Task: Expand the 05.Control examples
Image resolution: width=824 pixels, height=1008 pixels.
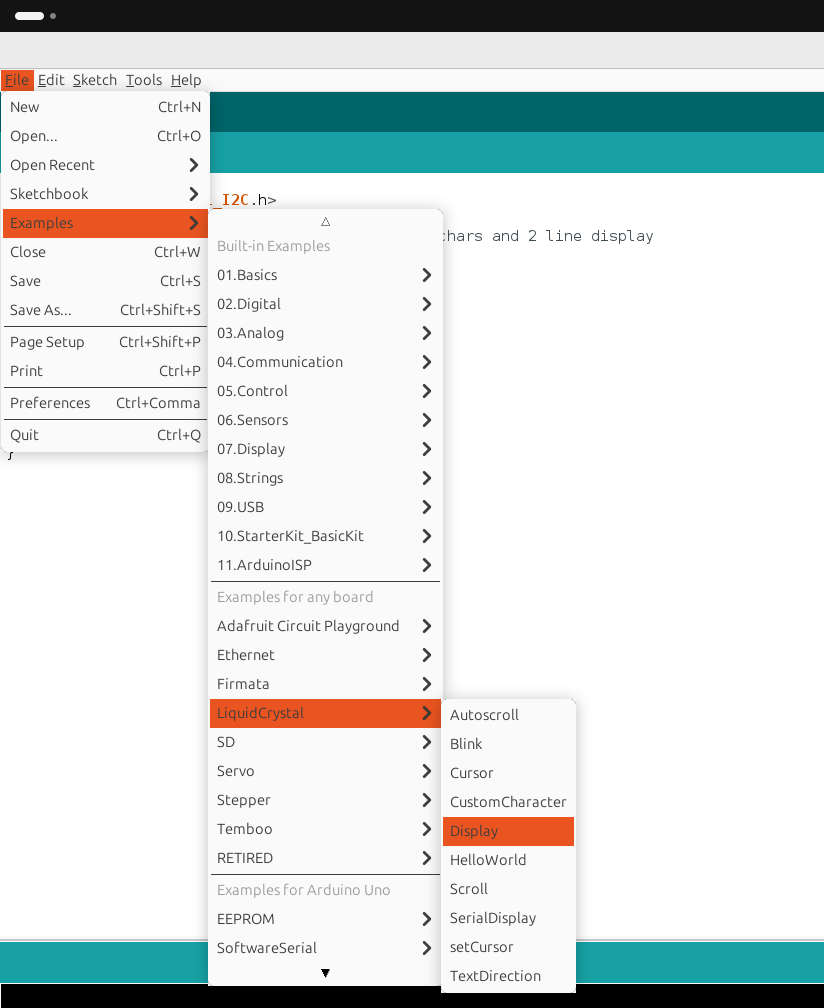Action: point(325,391)
